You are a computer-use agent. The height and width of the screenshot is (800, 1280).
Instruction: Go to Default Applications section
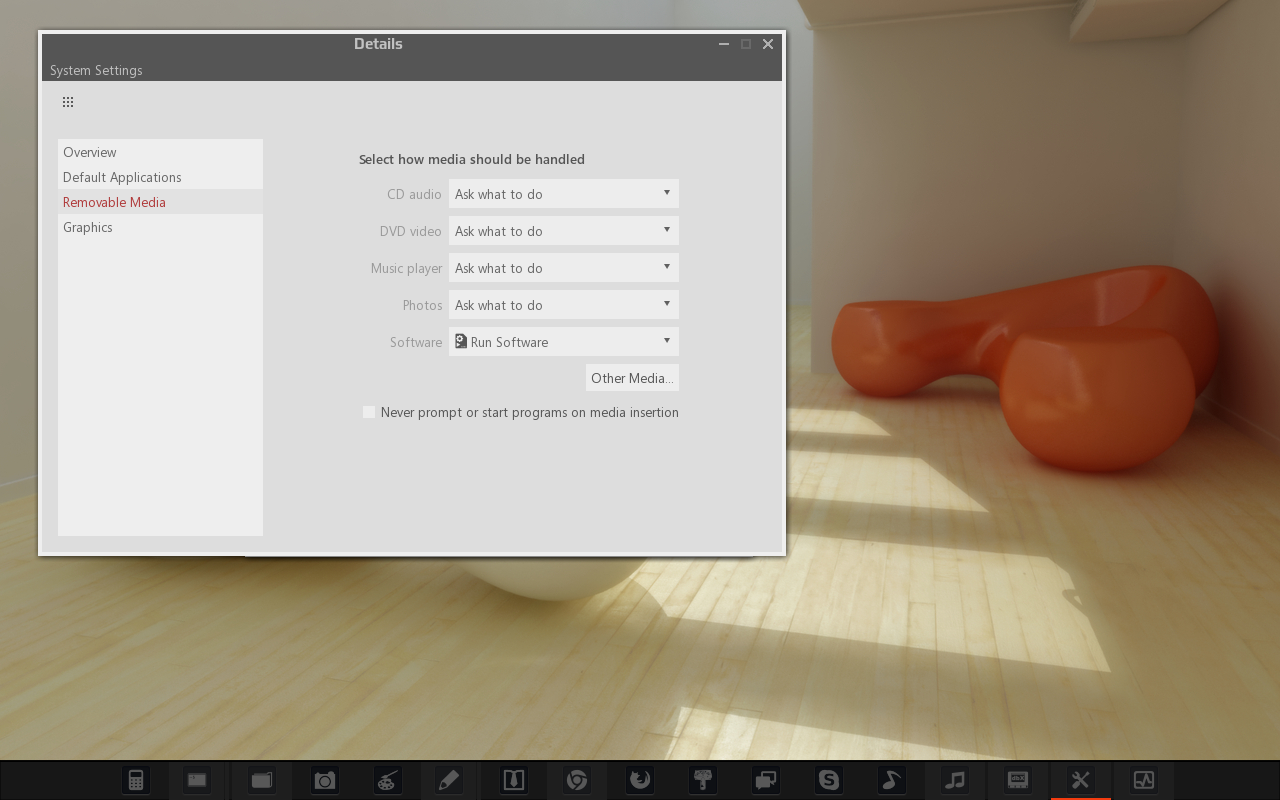click(x=160, y=177)
